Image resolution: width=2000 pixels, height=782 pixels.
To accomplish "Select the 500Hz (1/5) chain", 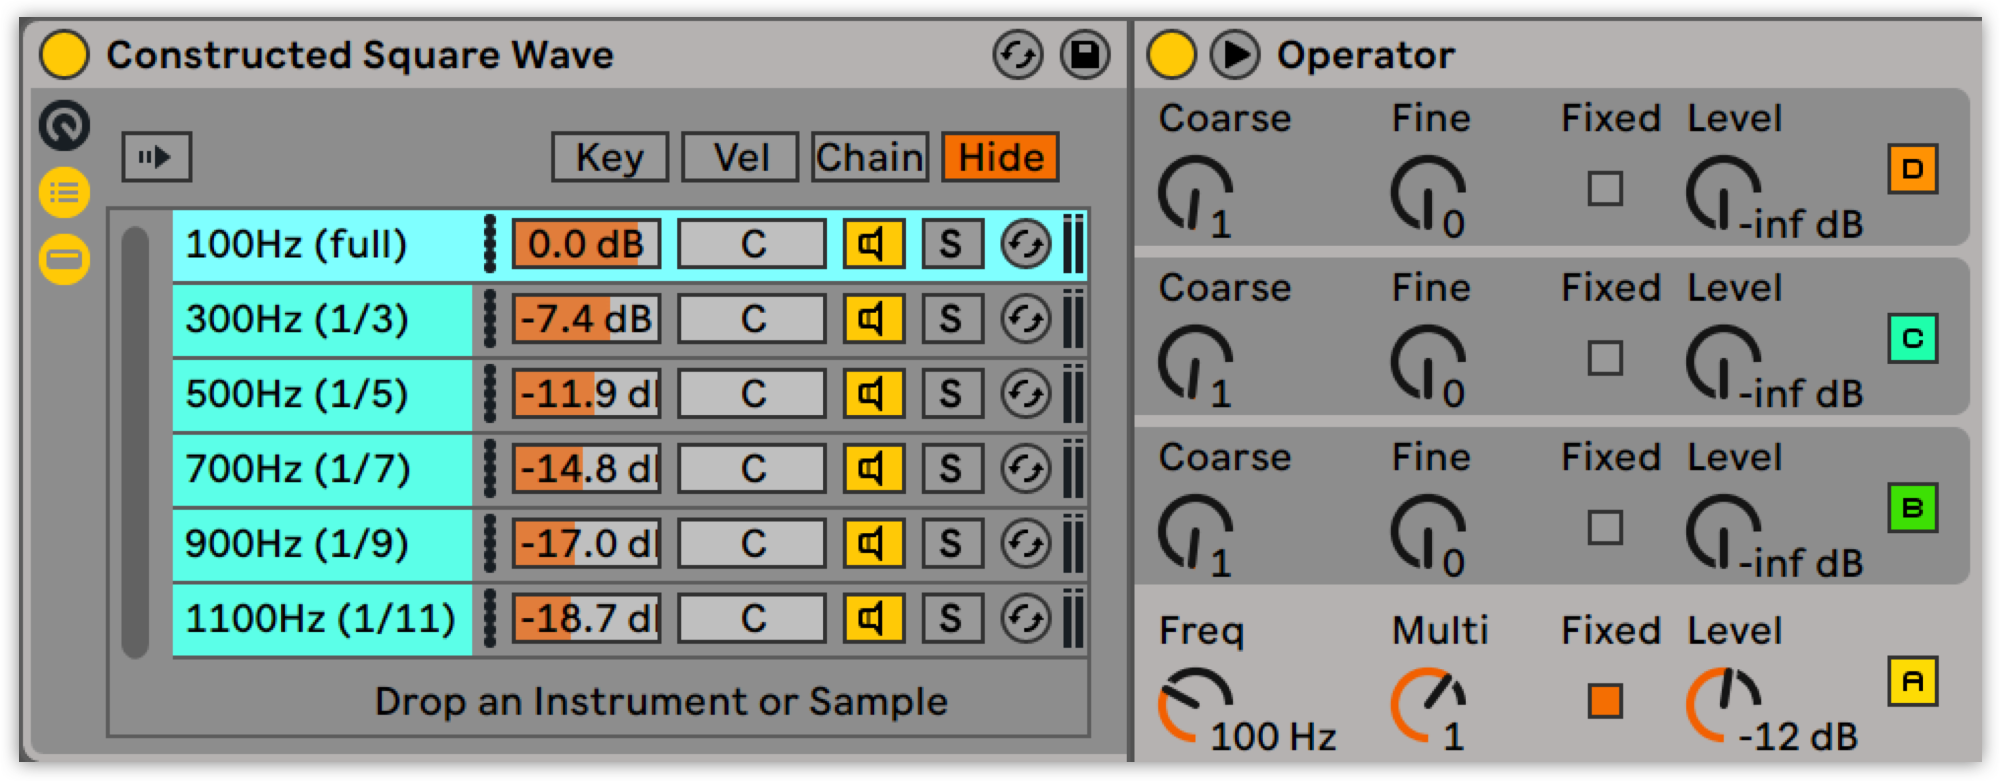I will 322,394.
